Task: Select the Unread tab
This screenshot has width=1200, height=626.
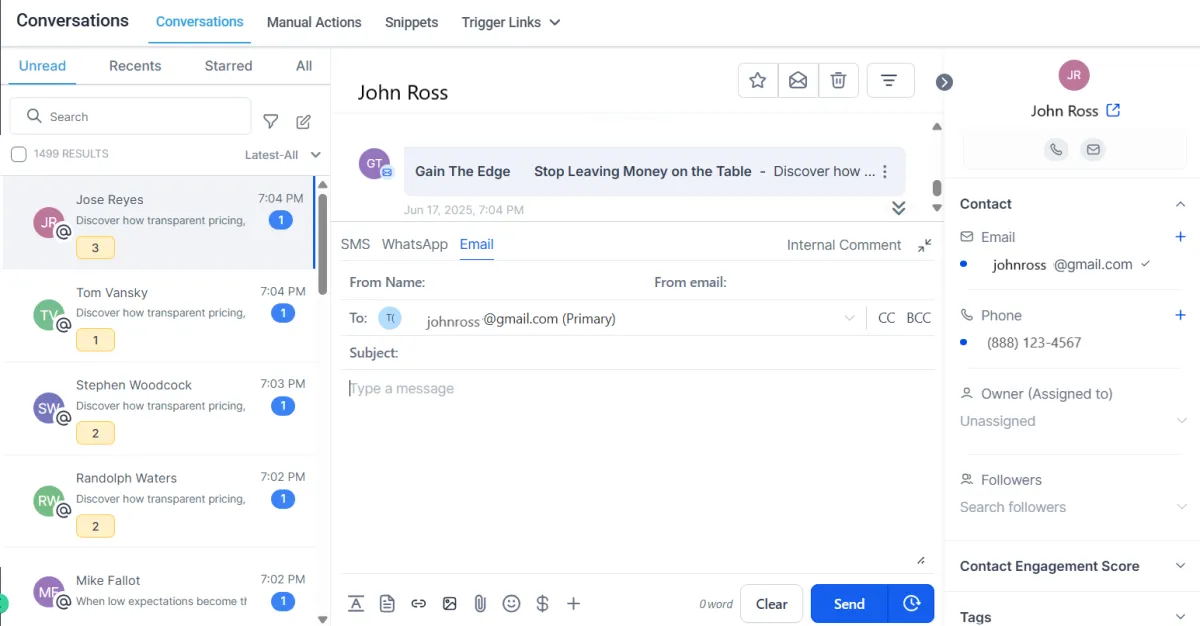Action: pos(42,66)
